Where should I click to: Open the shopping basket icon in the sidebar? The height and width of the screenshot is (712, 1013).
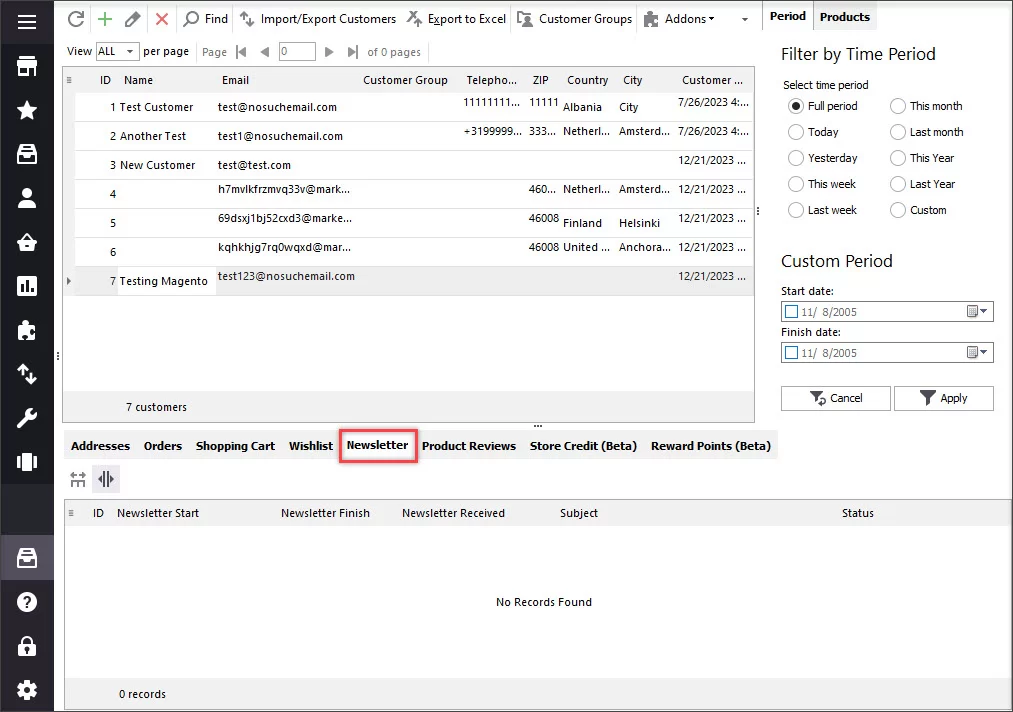(x=26, y=242)
